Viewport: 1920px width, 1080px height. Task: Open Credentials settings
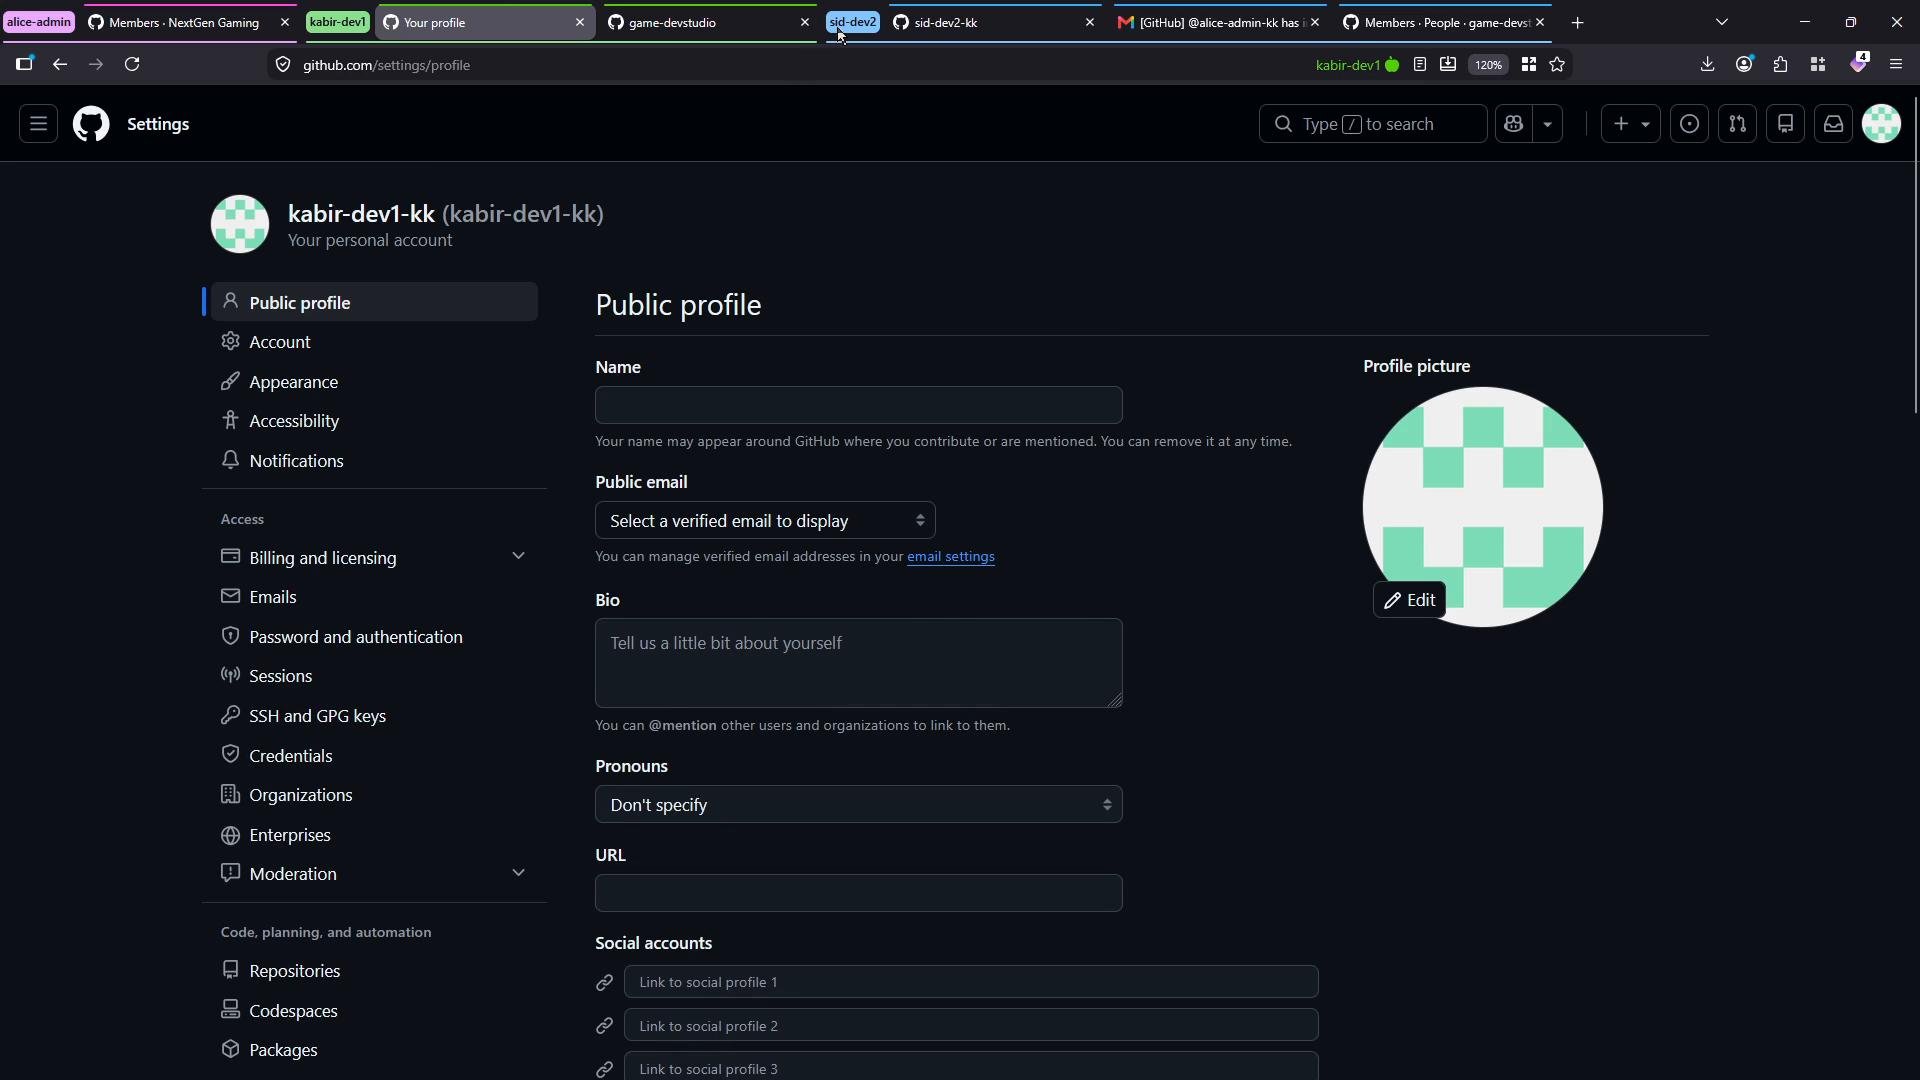(375, 756)
